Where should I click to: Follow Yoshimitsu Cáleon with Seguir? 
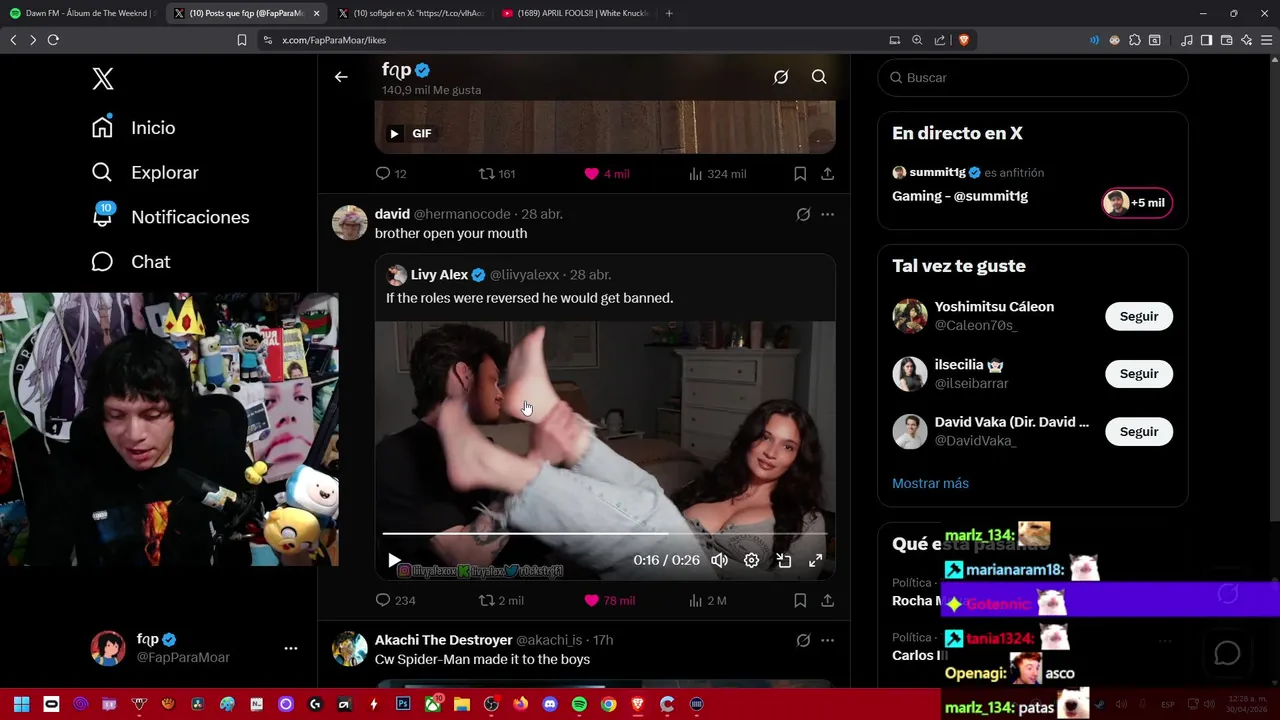click(1139, 316)
